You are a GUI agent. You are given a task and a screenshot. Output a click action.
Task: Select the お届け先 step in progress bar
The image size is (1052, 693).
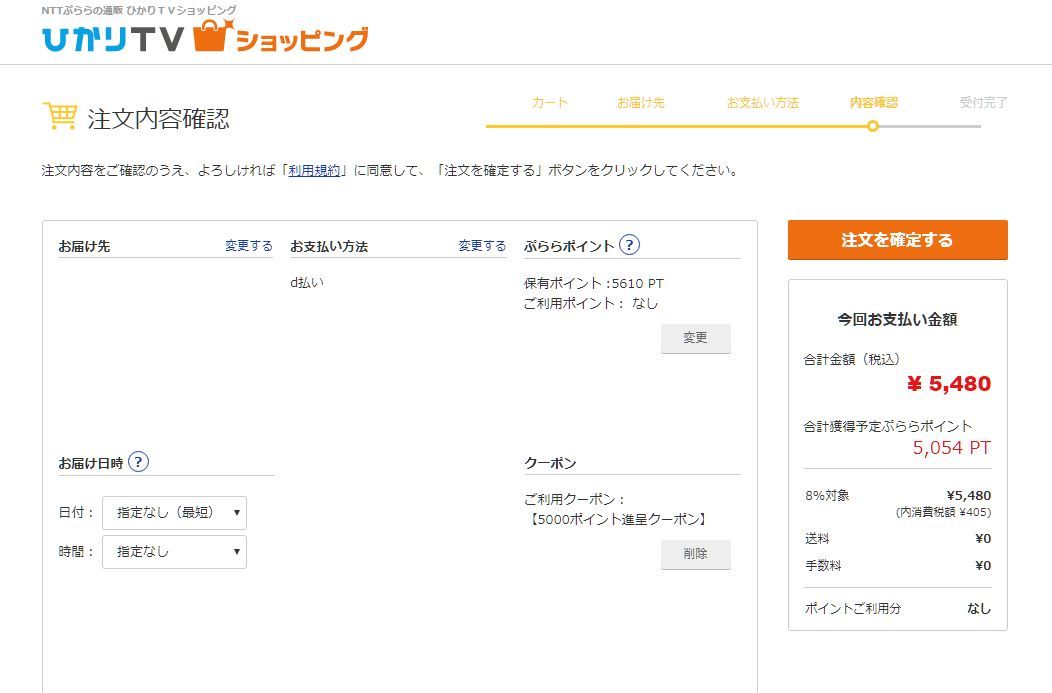click(640, 102)
